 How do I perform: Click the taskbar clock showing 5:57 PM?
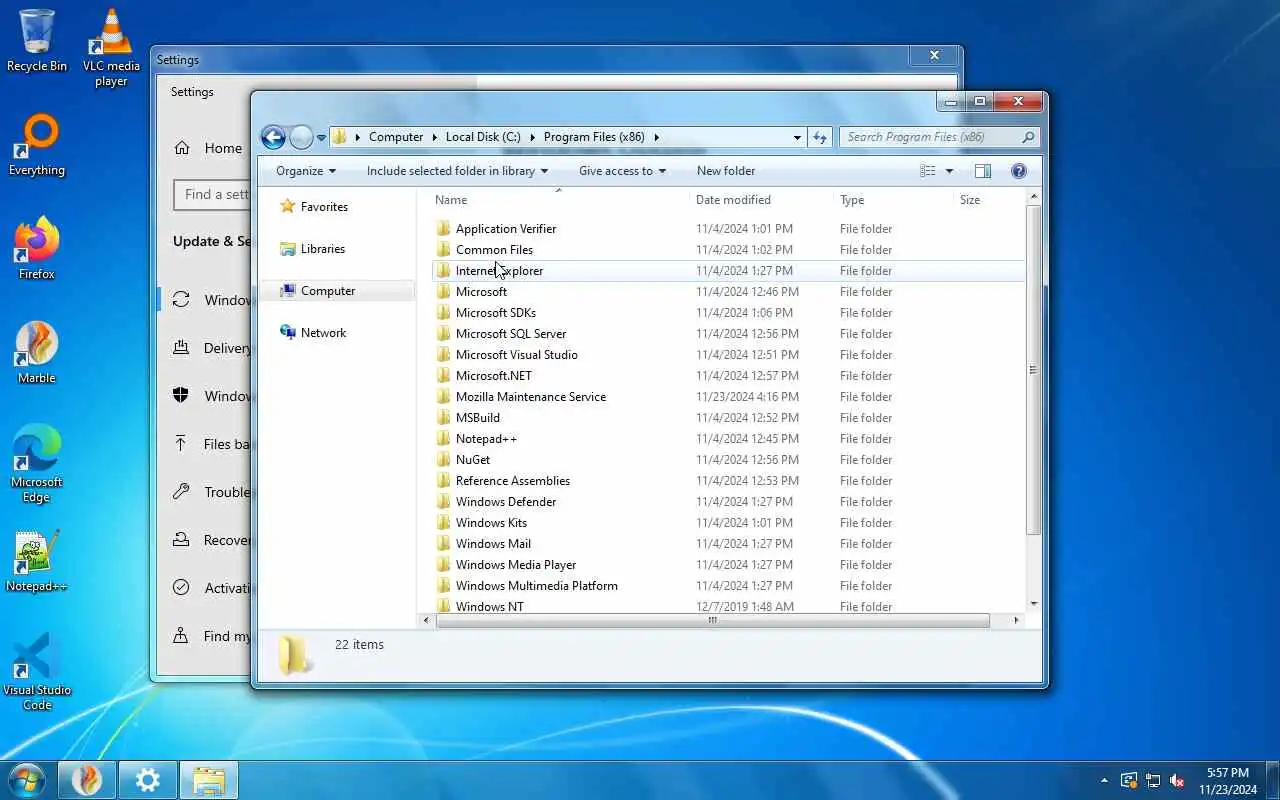pyautogui.click(x=1228, y=781)
